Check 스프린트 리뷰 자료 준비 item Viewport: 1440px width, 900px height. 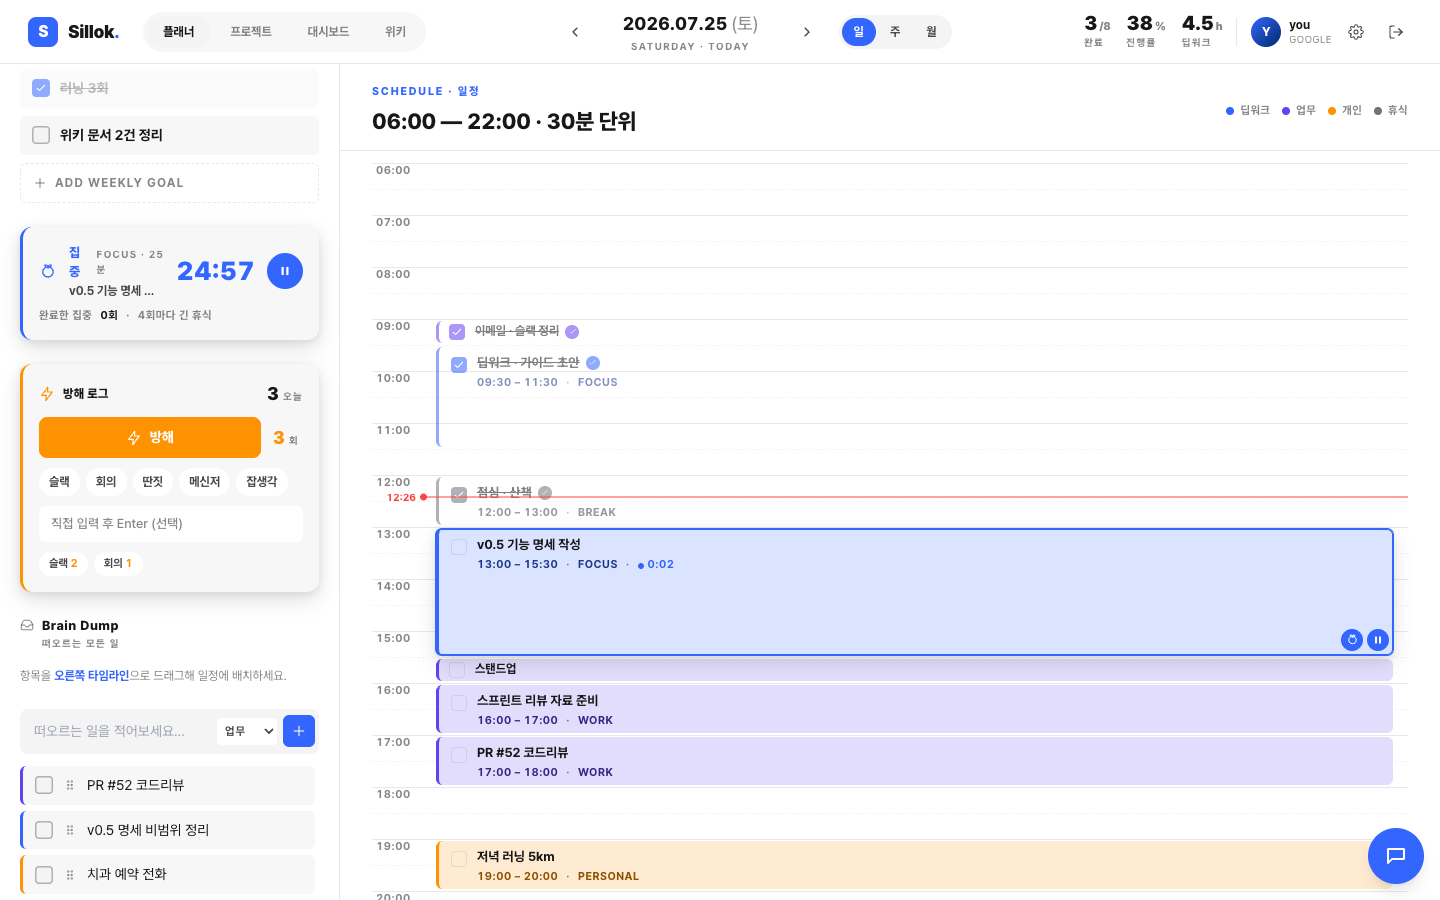(459, 703)
